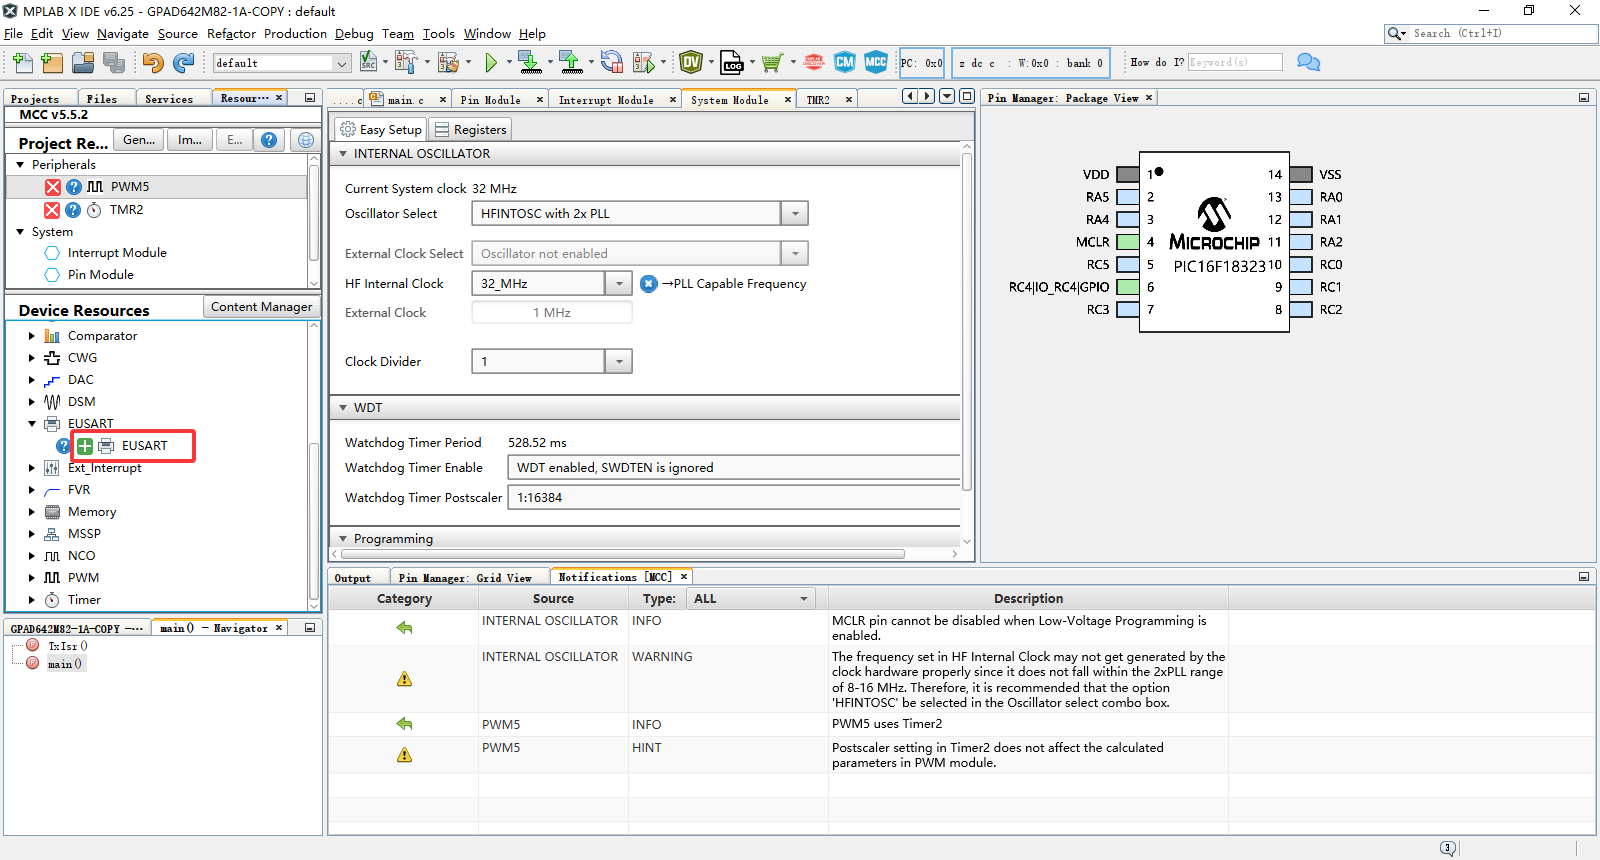
Task: Toggle pin RC3 box in Package View
Action: click(1128, 310)
